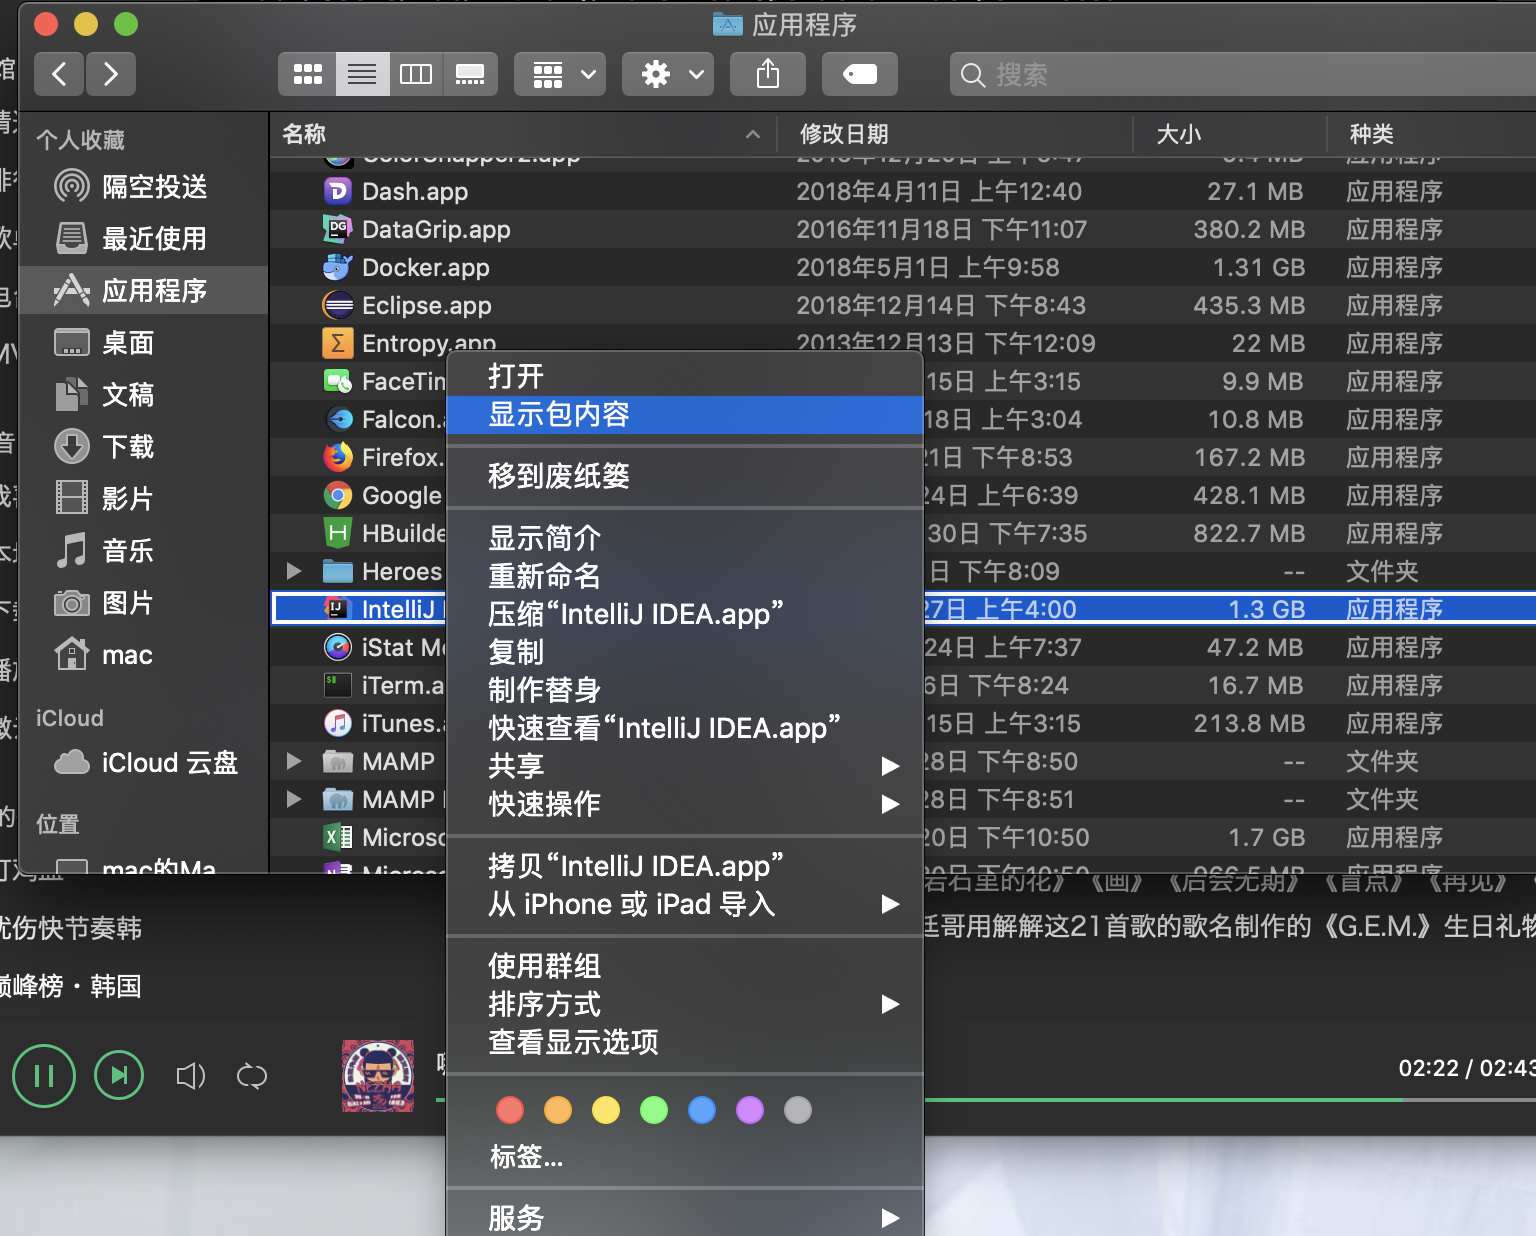Click 标签… in the context menu
The height and width of the screenshot is (1236, 1536).
pyautogui.click(x=527, y=1157)
